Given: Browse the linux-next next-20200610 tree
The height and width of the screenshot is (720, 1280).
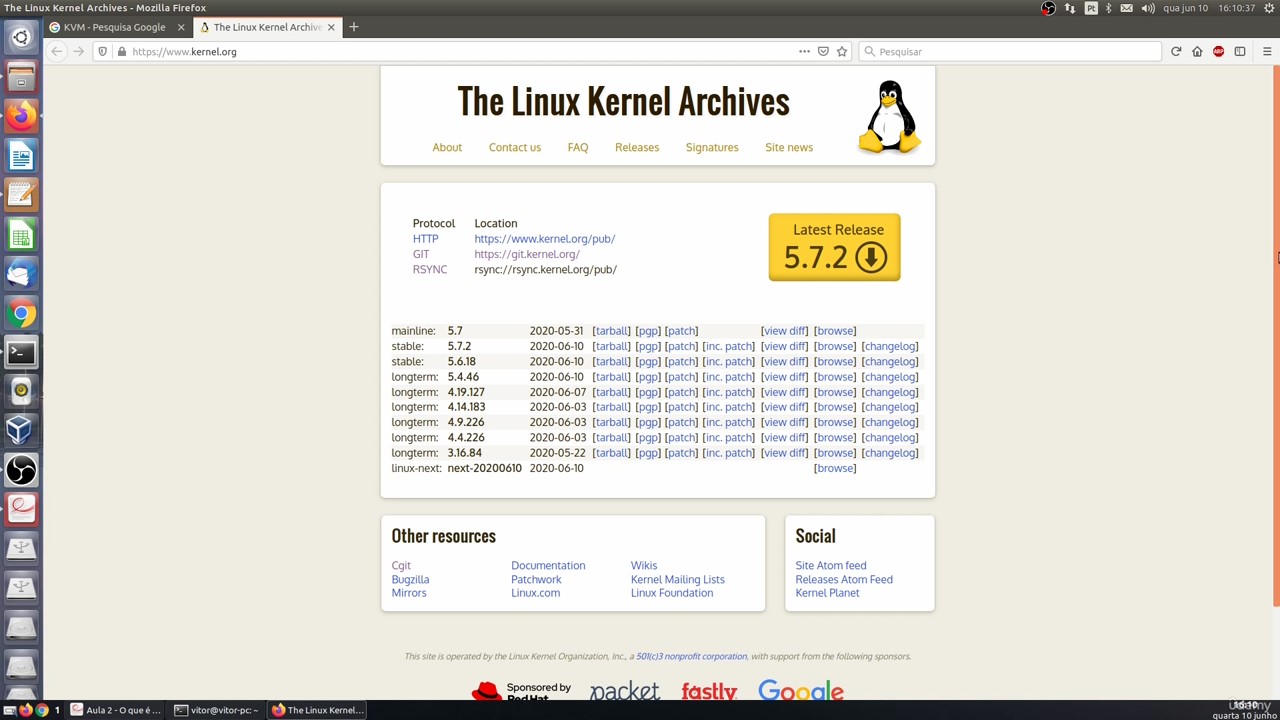Looking at the screenshot, I should (x=835, y=468).
